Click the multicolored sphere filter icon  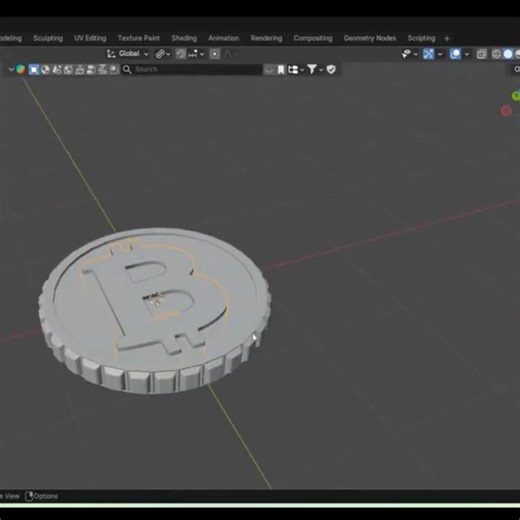21,69
